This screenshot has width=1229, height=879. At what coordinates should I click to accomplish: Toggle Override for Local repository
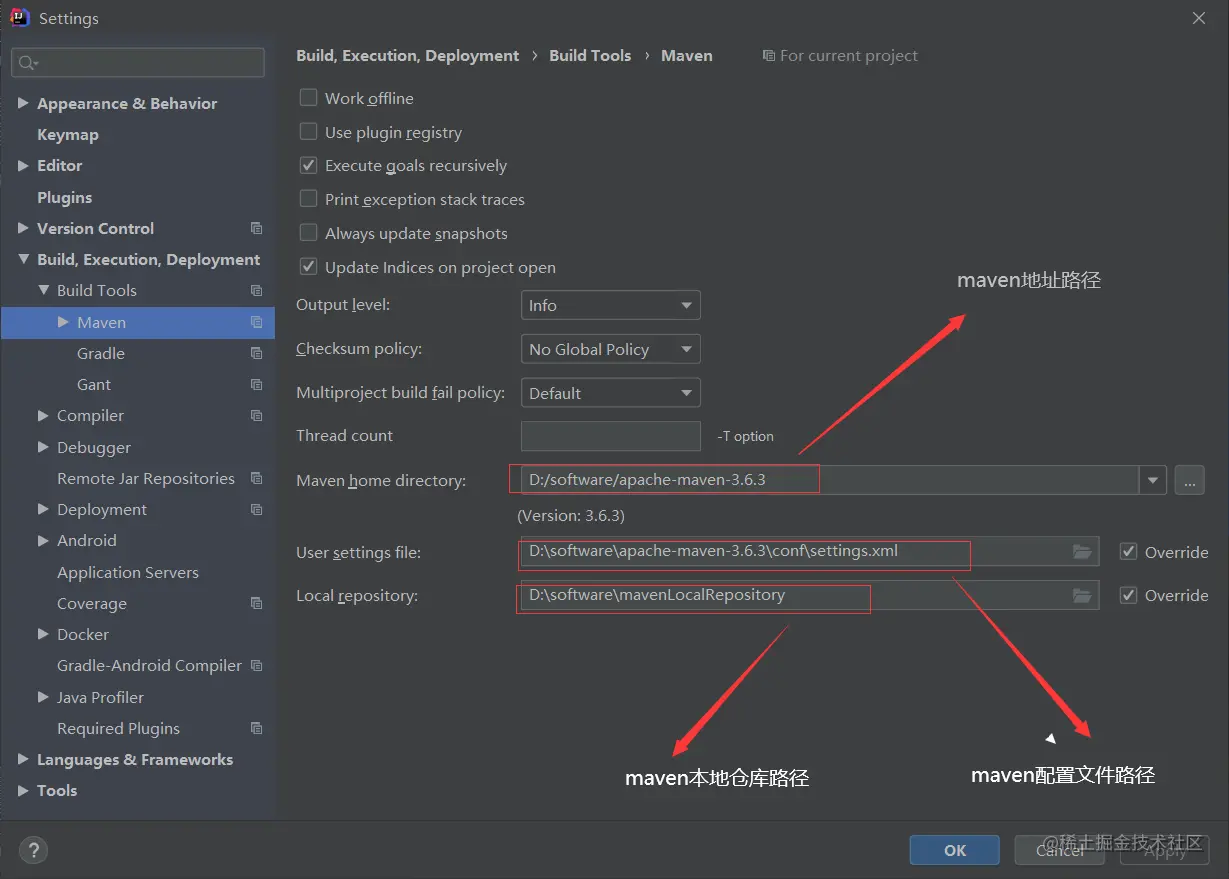coord(1129,595)
